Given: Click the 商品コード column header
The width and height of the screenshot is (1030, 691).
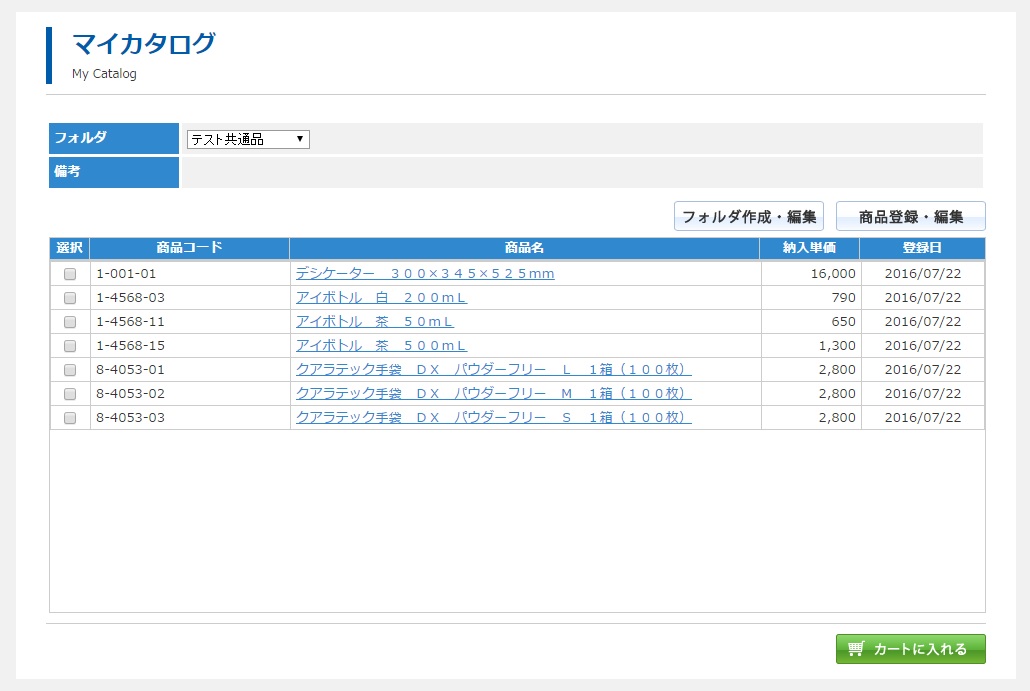Looking at the screenshot, I should pos(189,248).
